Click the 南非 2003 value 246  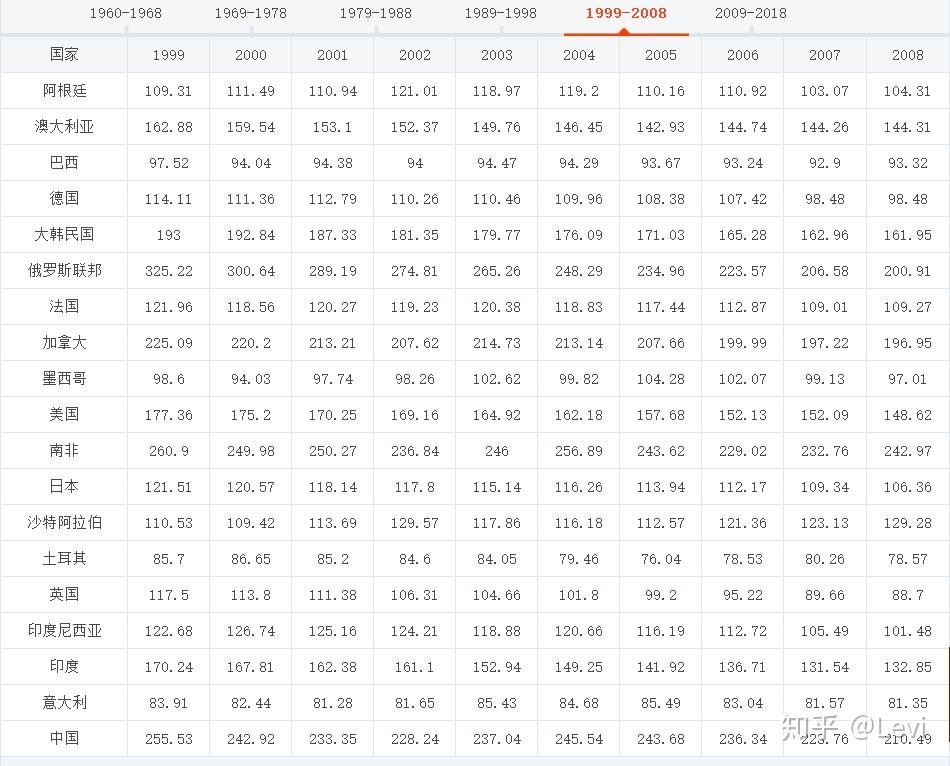coord(497,451)
